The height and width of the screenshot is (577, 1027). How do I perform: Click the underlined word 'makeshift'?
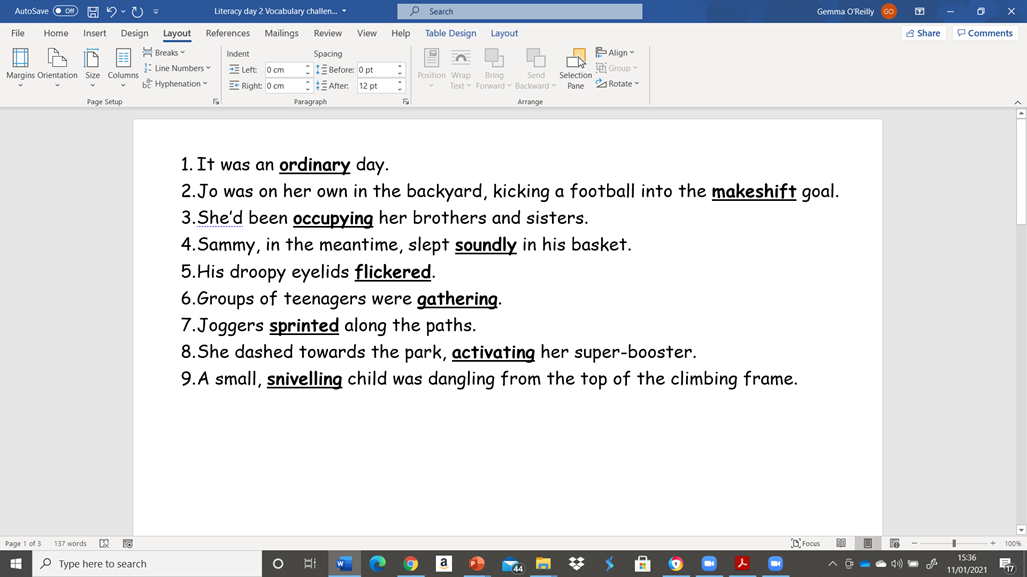pyautogui.click(x=754, y=191)
